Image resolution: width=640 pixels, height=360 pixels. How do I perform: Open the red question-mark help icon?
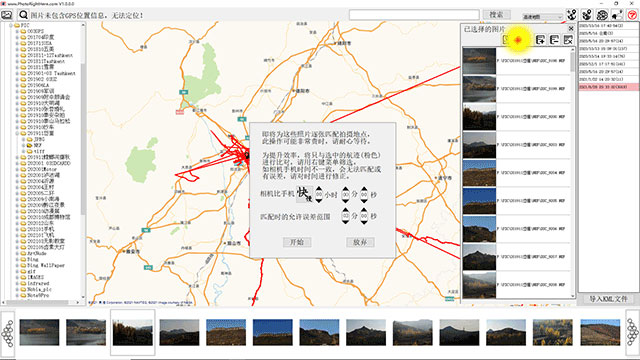(x=632, y=15)
